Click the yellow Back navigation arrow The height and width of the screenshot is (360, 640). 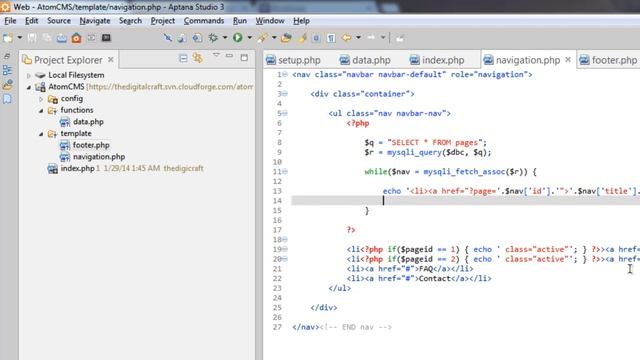pos(347,38)
